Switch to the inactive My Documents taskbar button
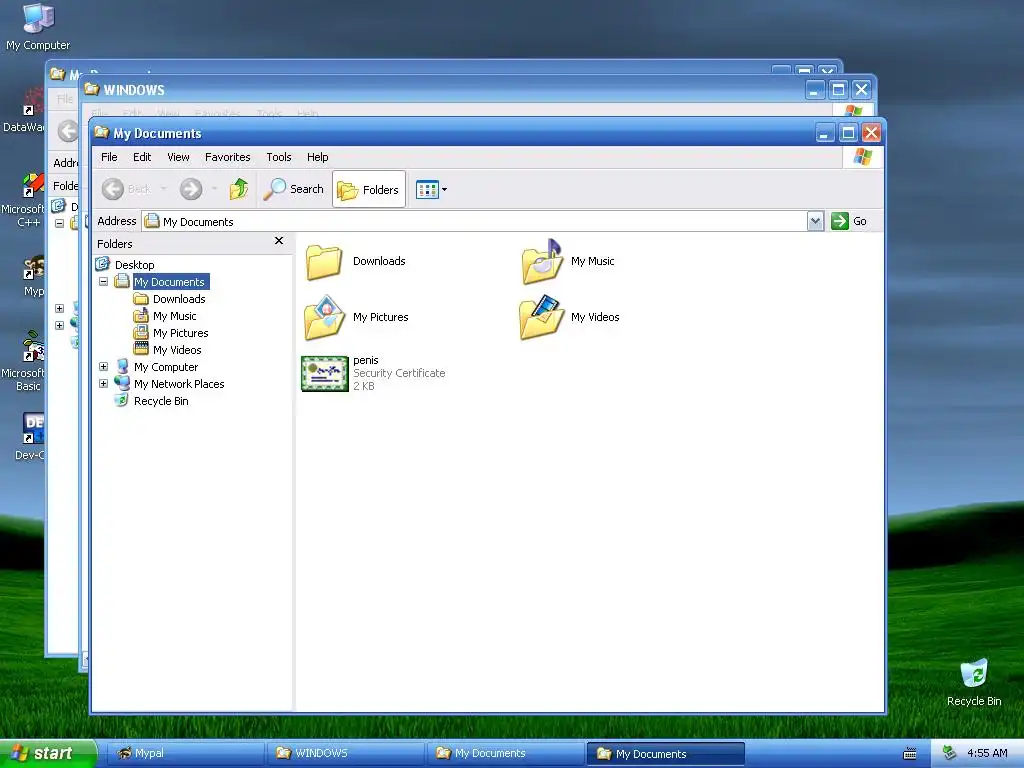1024x768 pixels. pyautogui.click(x=505, y=754)
